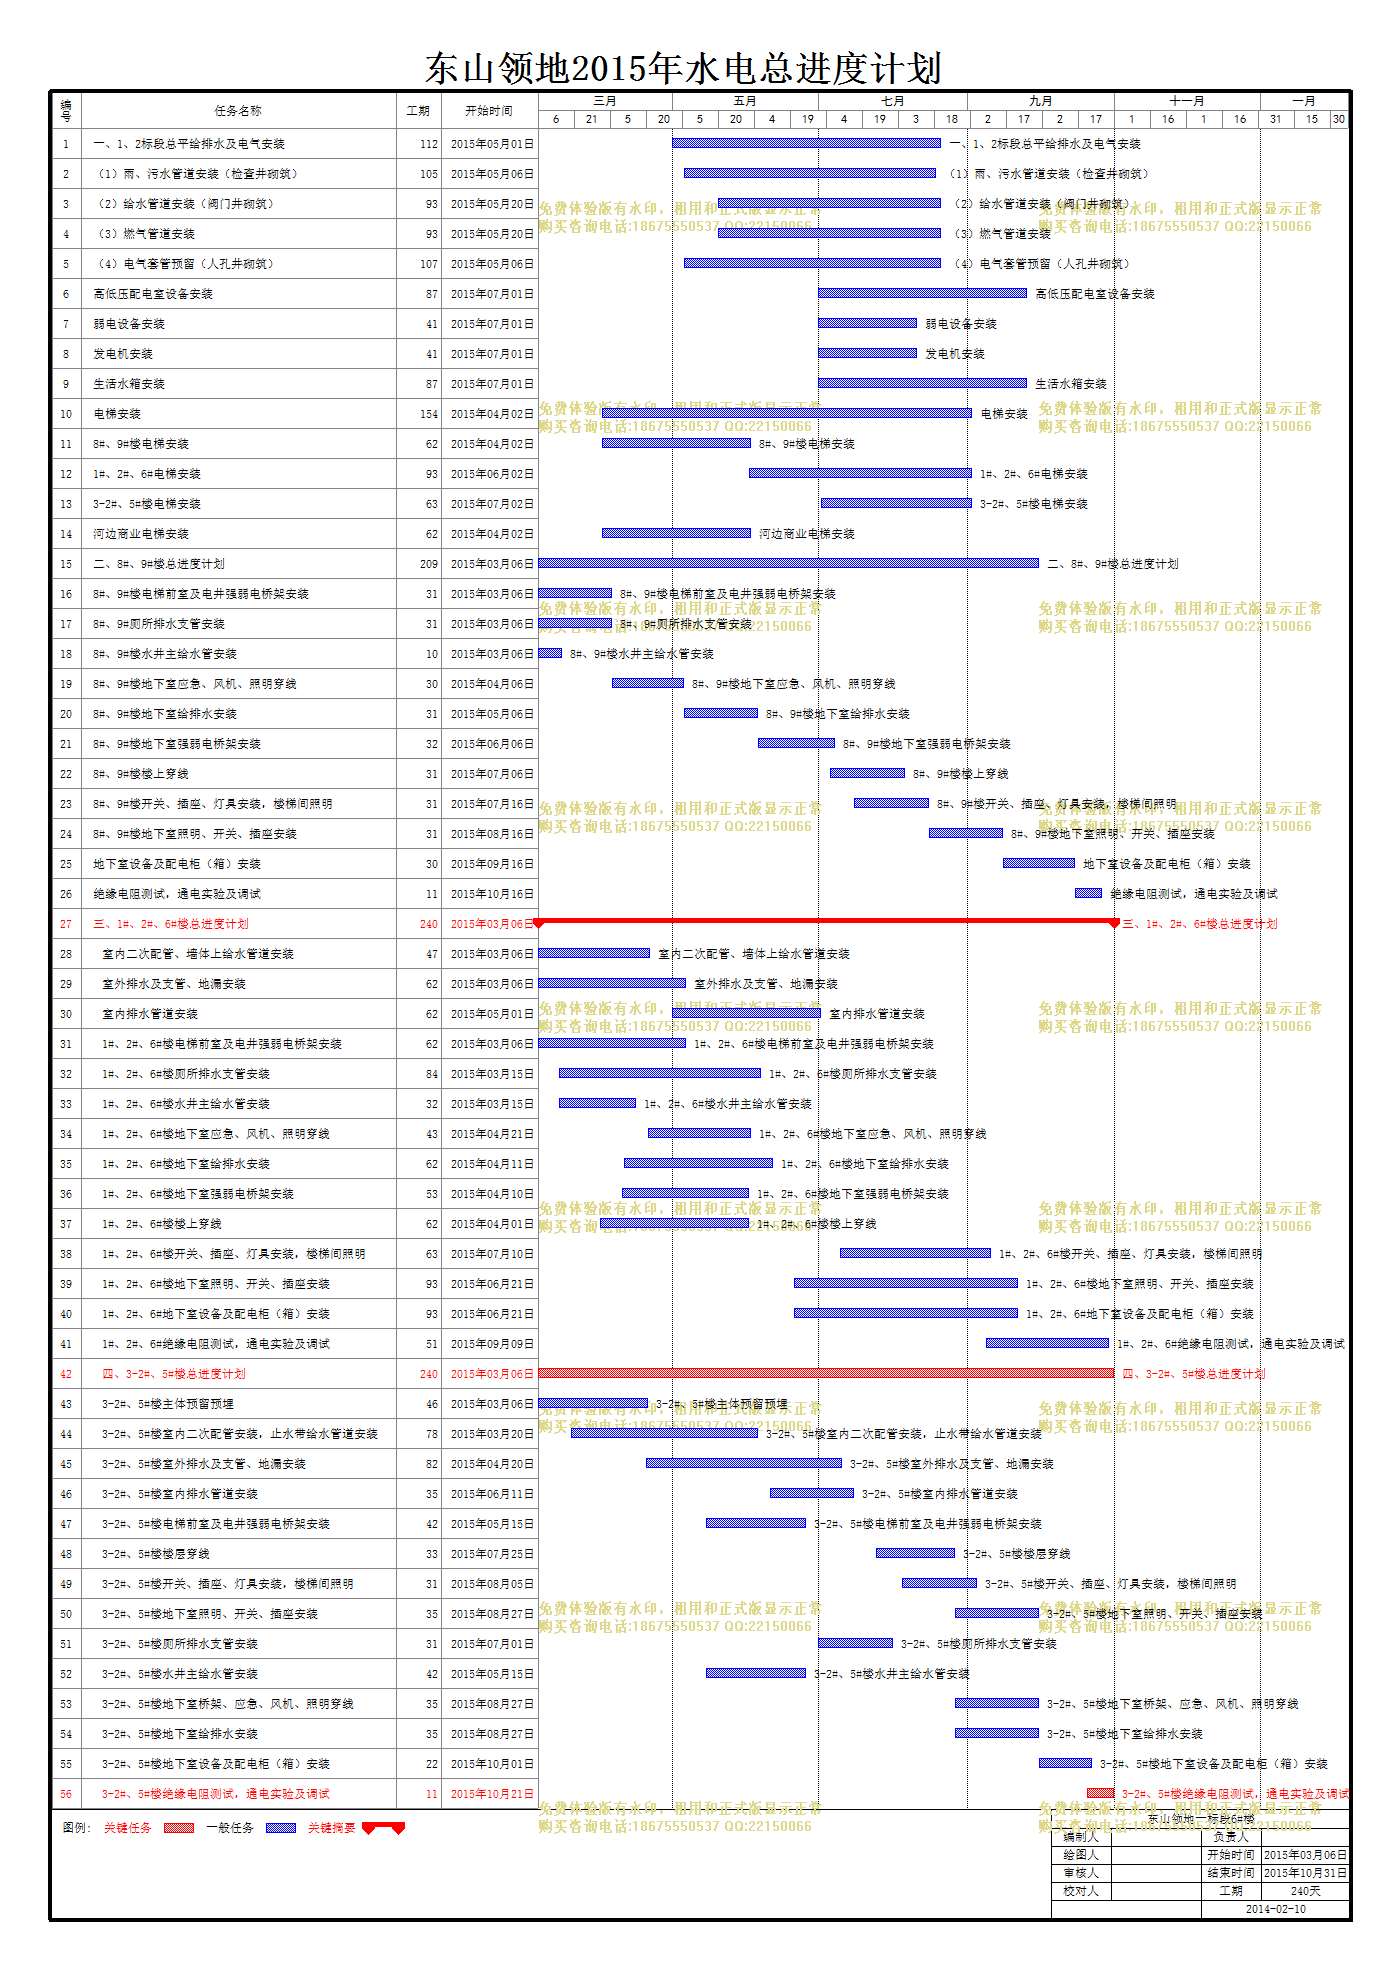Click the blue 一般任务 legend swatch
Image resolution: width=1400 pixels, height=1969 pixels.
pyautogui.click(x=280, y=1828)
